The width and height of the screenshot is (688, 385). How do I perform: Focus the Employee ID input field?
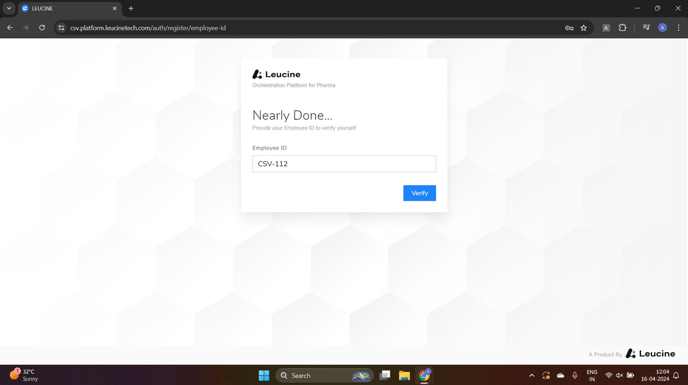click(x=344, y=164)
